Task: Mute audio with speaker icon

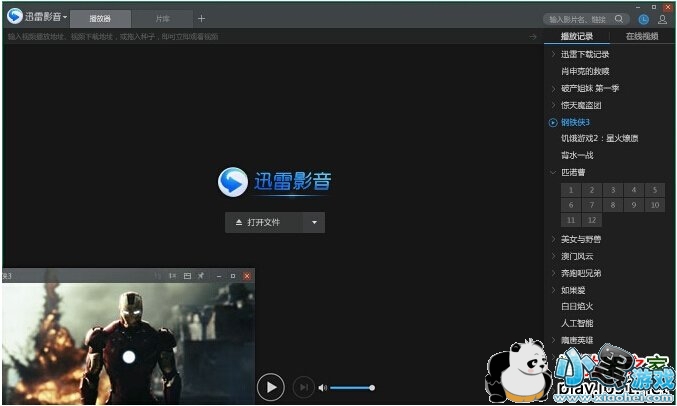Action: click(322, 388)
